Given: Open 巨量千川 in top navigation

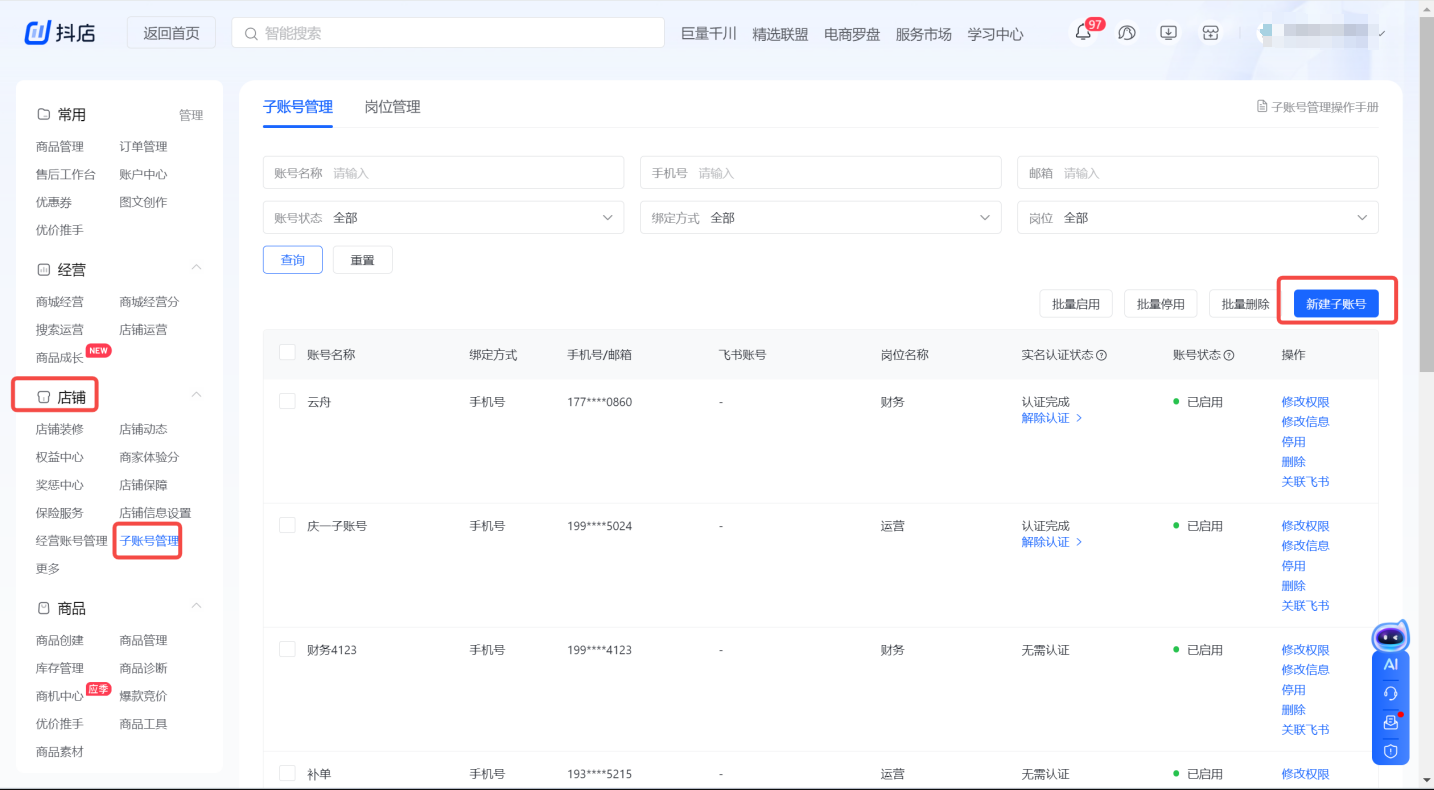Looking at the screenshot, I should [x=708, y=33].
